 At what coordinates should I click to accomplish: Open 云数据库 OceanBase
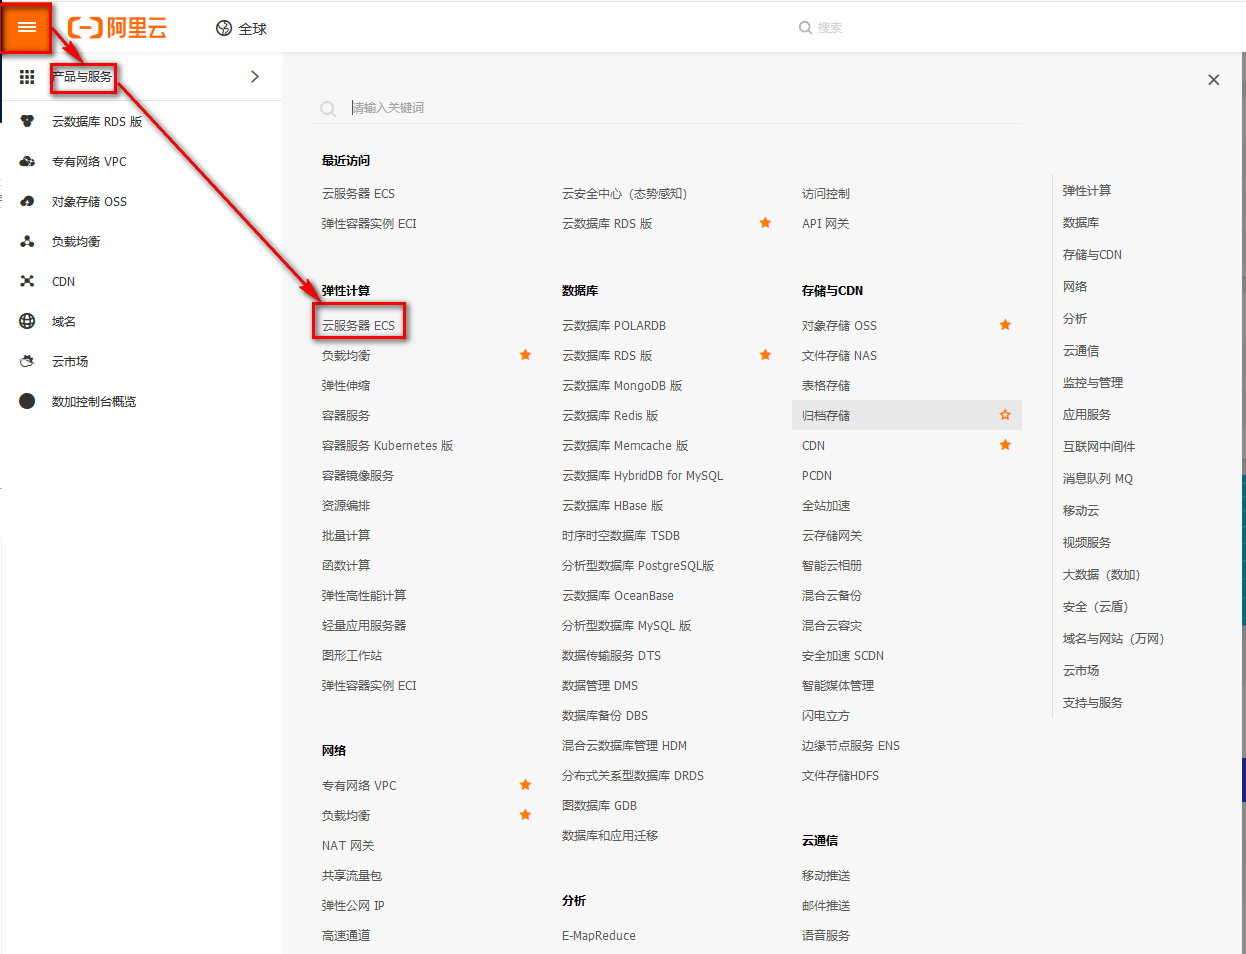coord(618,595)
